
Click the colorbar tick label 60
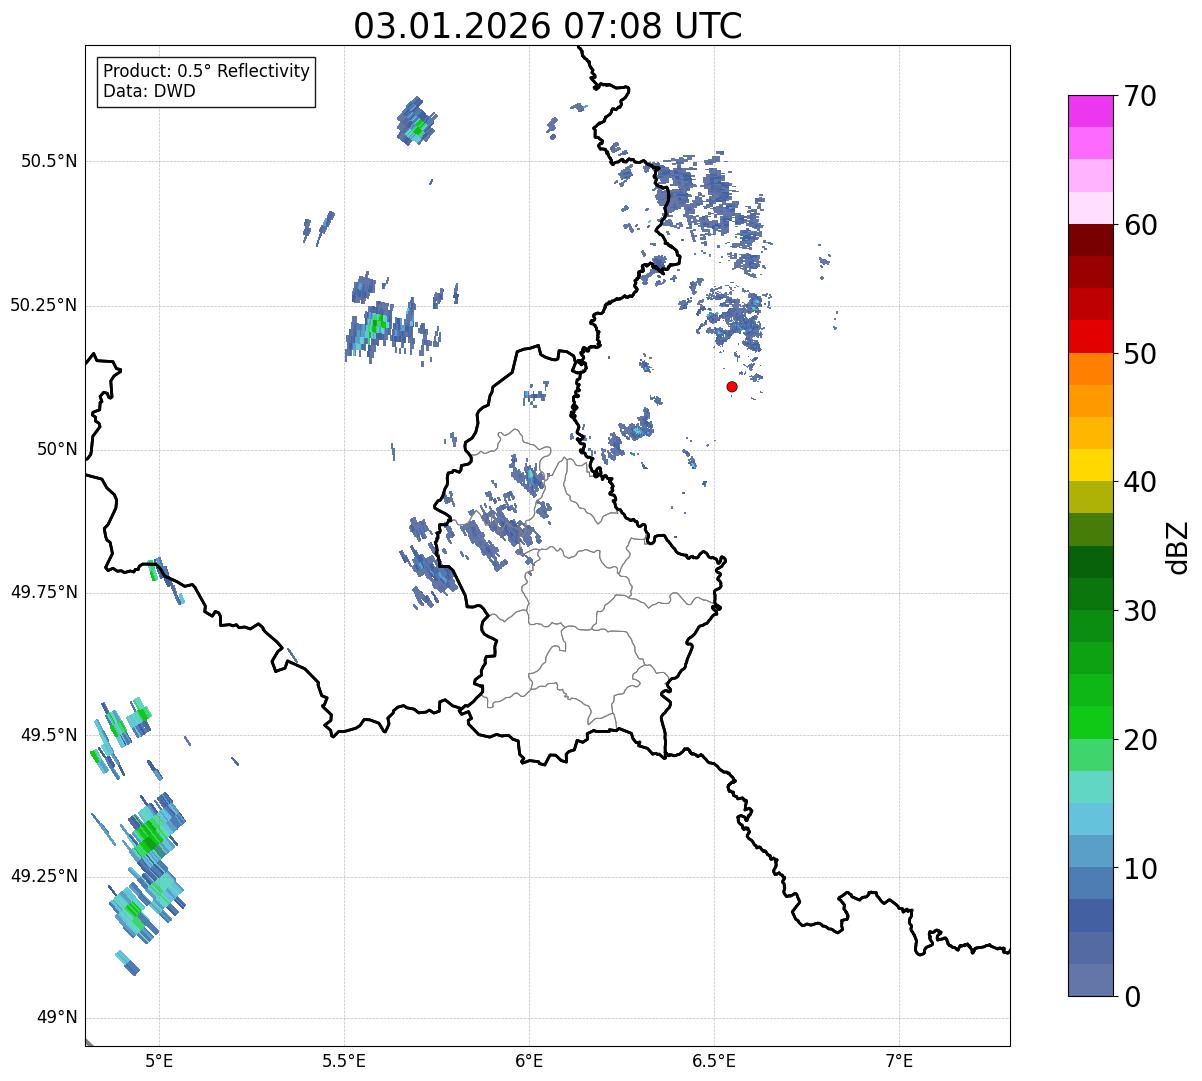click(1140, 225)
